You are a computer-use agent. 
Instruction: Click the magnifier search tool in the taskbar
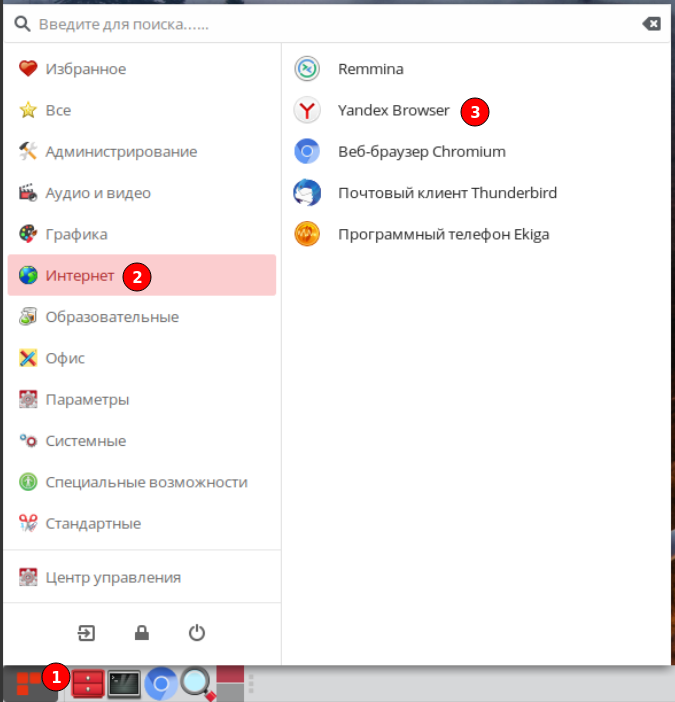click(197, 684)
